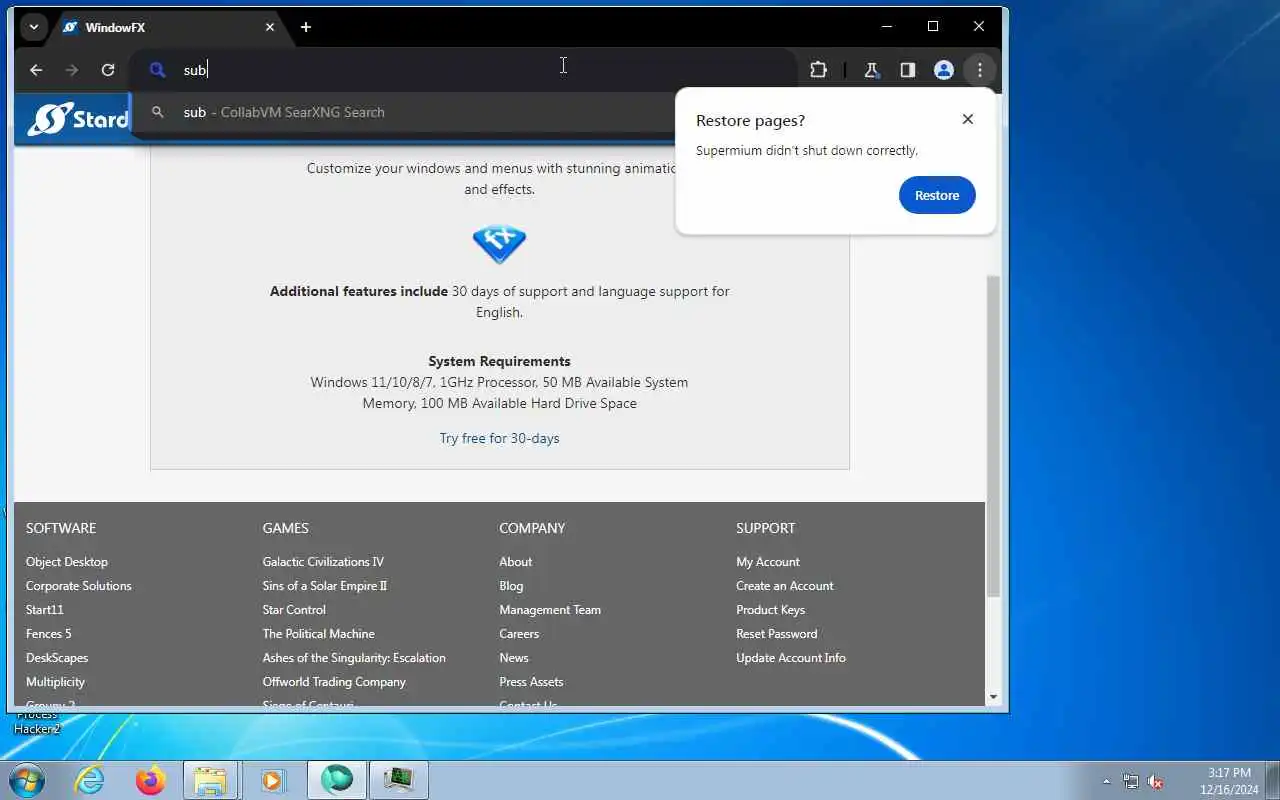Click the SUPPORT footer heading
The height and width of the screenshot is (800, 1280).
tap(766, 528)
